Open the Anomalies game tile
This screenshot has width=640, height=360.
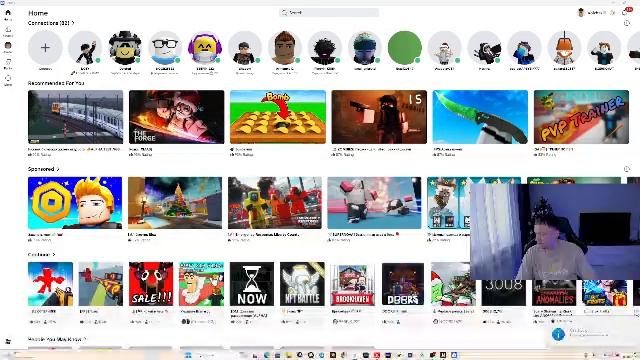tap(554, 292)
